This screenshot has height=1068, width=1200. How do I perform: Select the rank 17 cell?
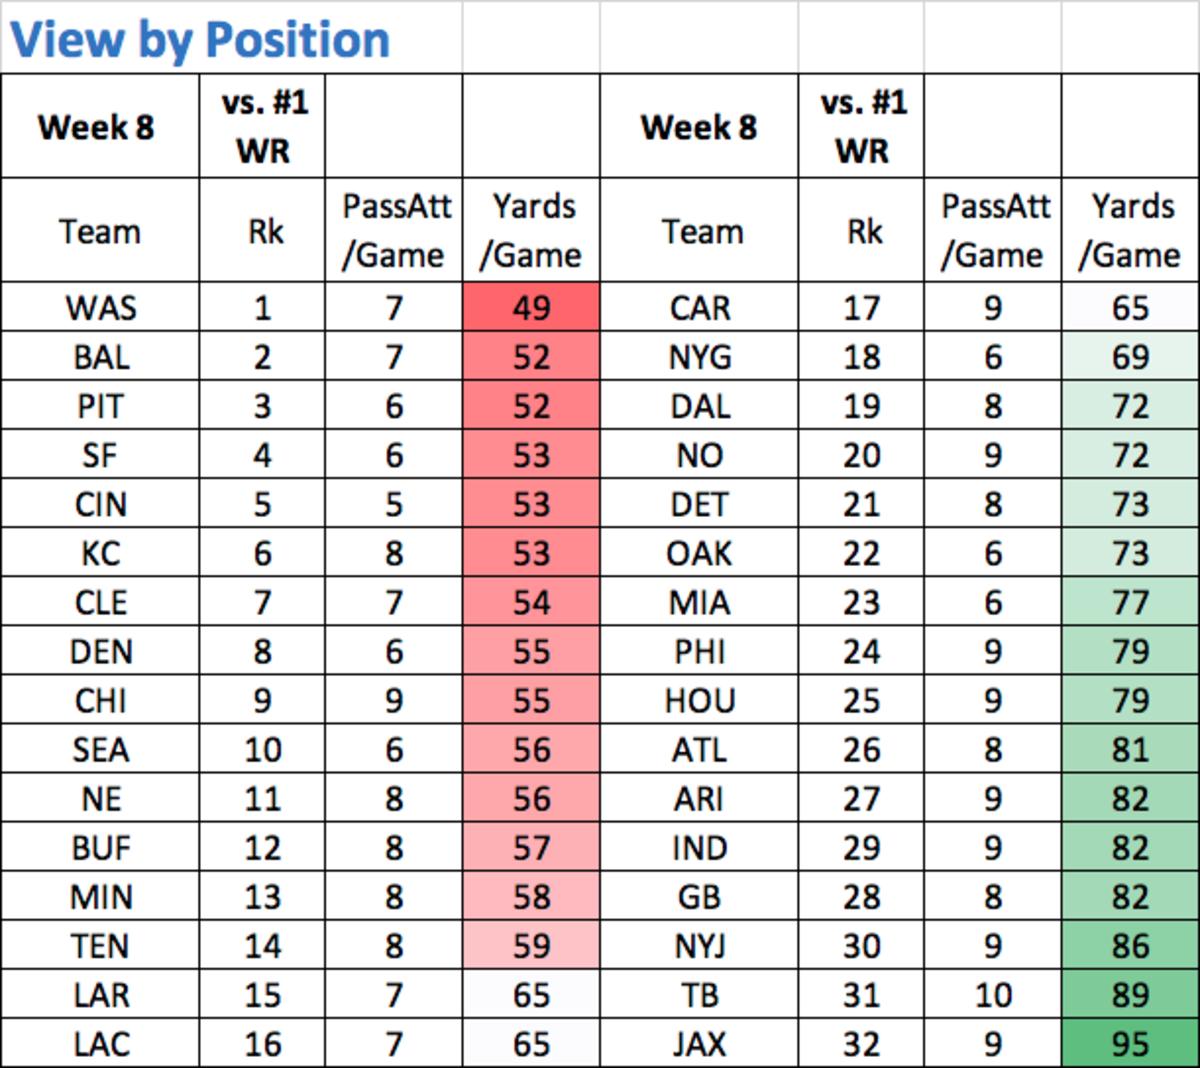pyautogui.click(x=861, y=307)
